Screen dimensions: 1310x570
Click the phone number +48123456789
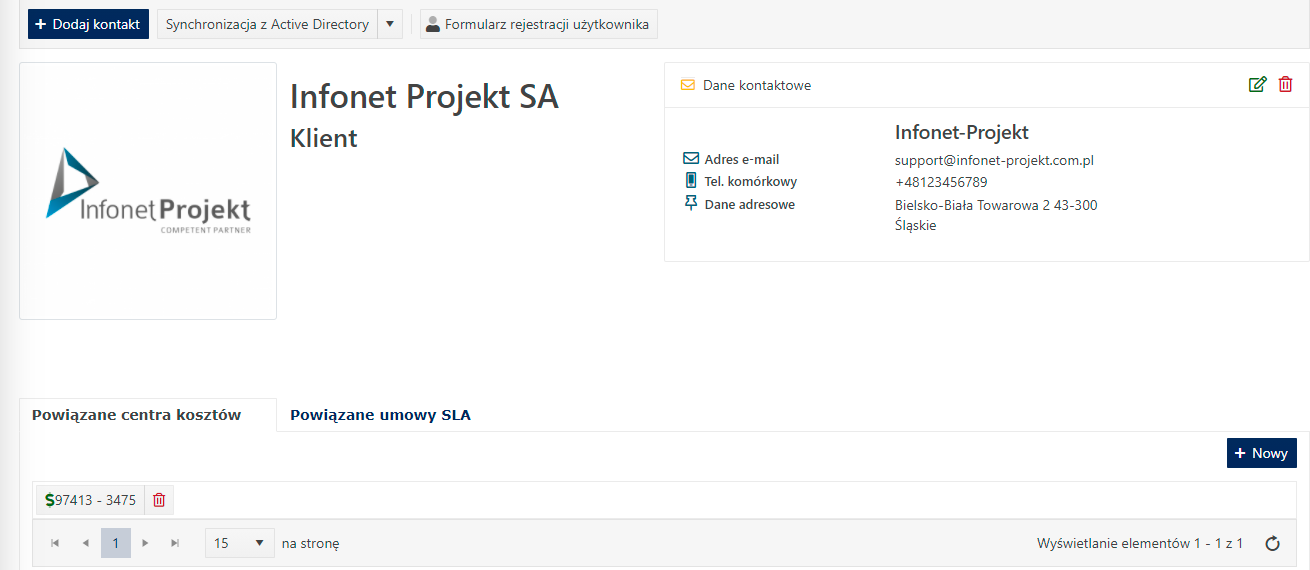941,182
